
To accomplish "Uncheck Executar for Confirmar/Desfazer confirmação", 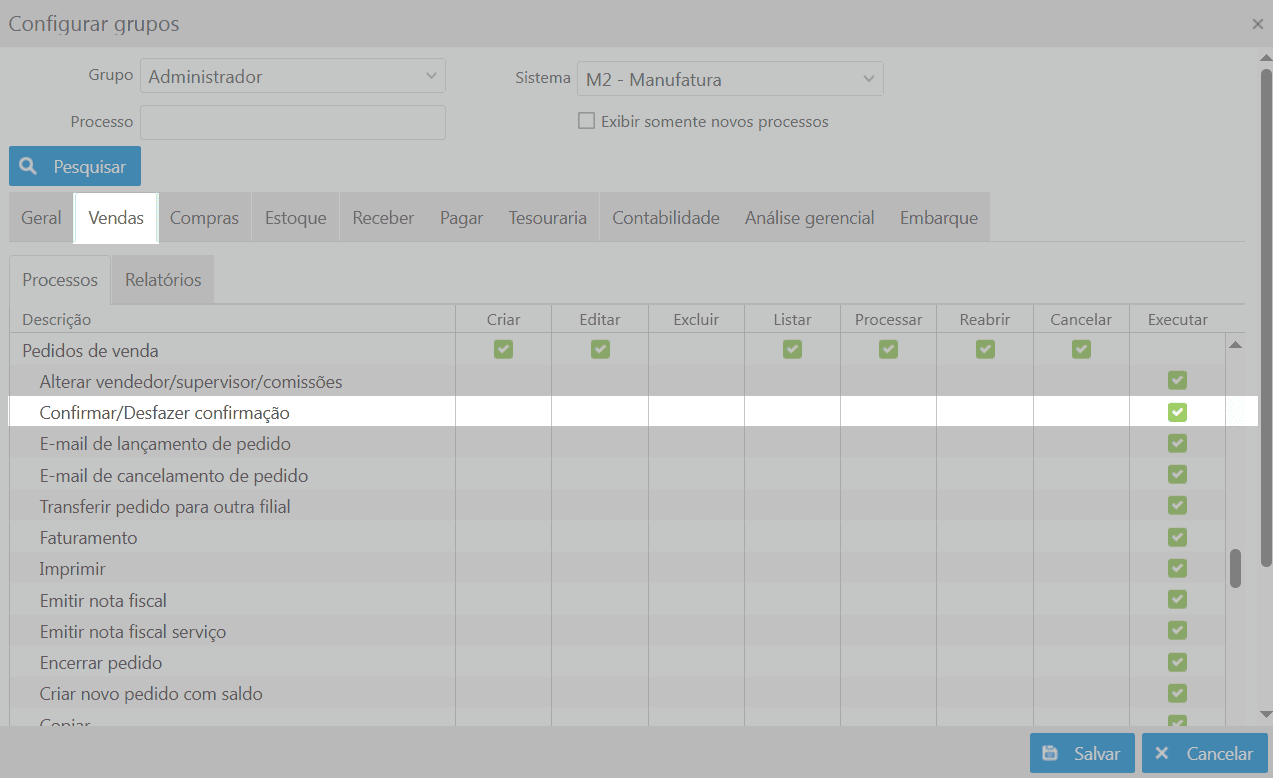I will [1177, 412].
